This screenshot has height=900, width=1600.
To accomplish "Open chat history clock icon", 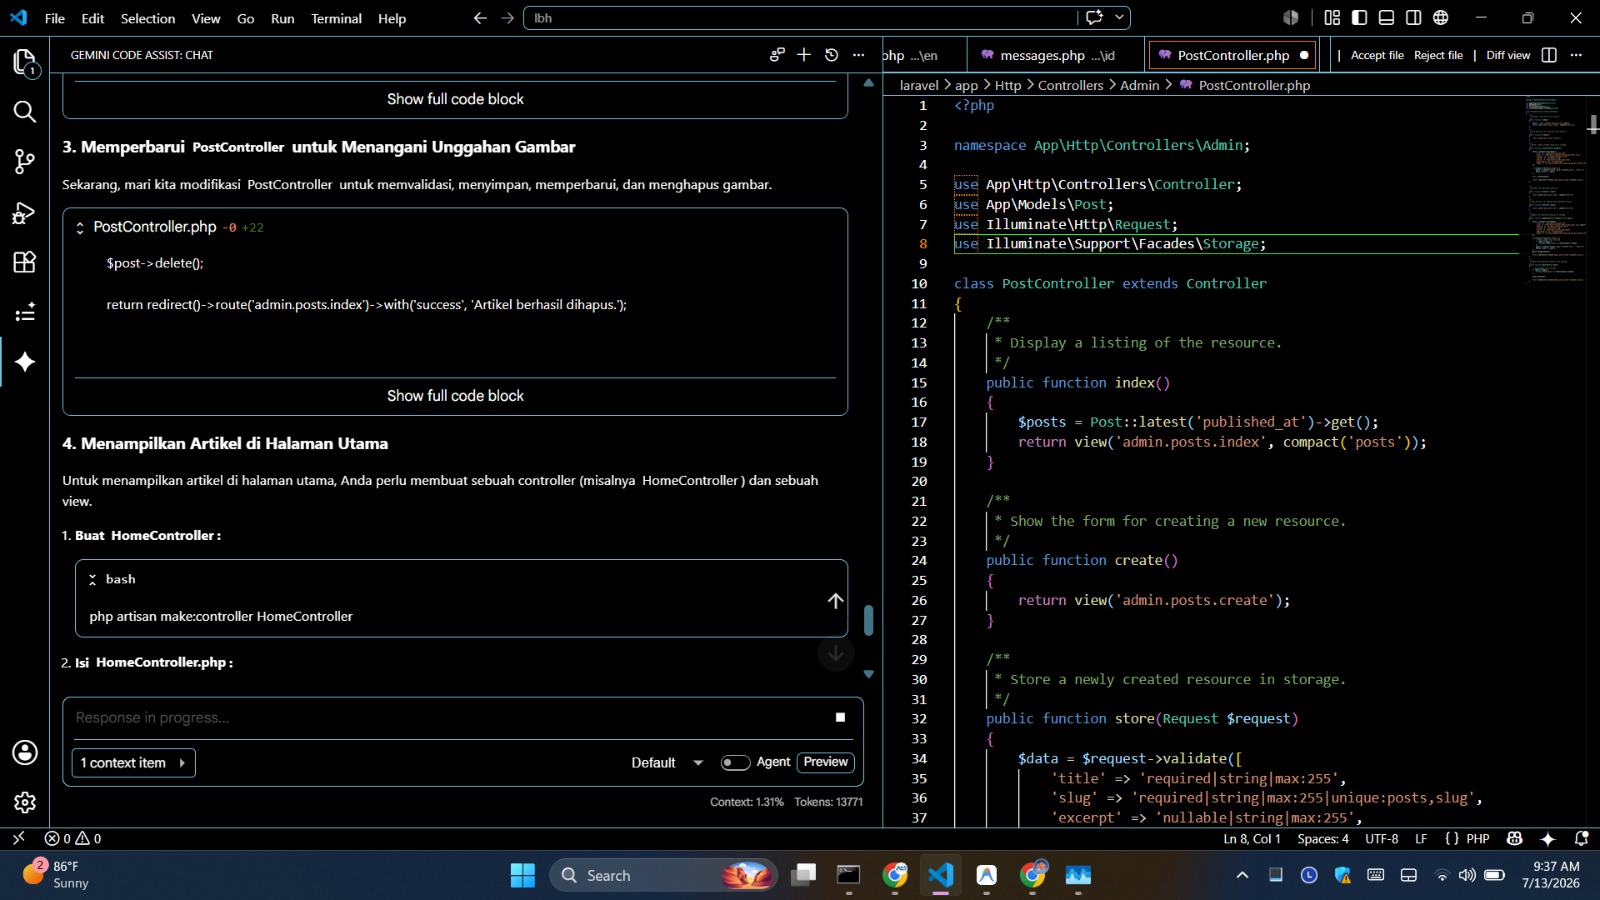I will point(831,55).
